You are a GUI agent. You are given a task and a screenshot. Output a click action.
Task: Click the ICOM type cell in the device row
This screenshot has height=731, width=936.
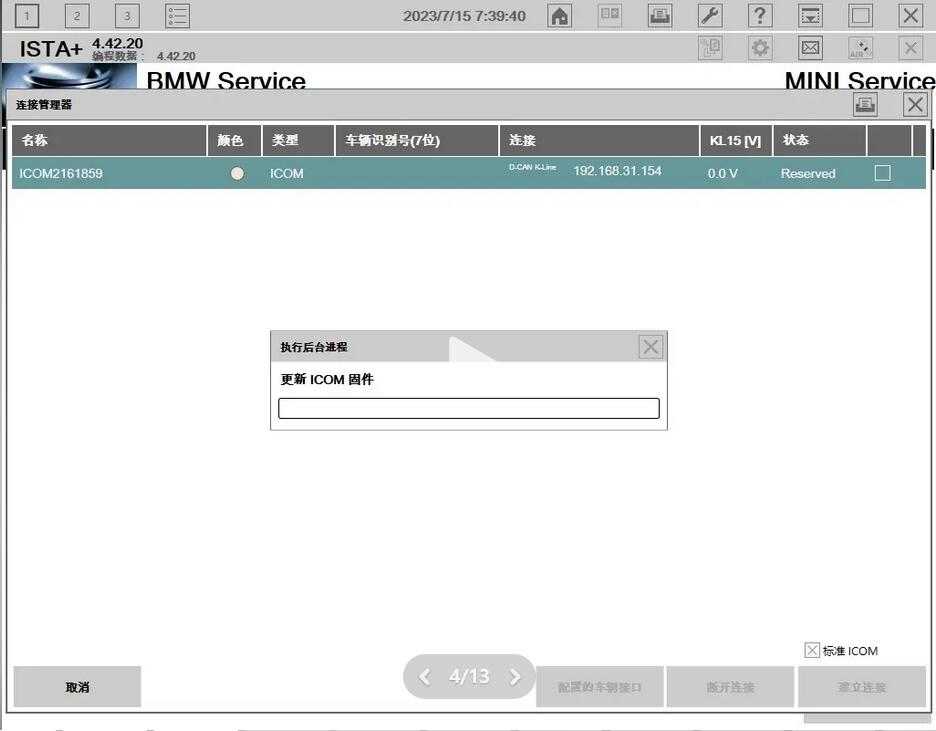tap(287, 174)
